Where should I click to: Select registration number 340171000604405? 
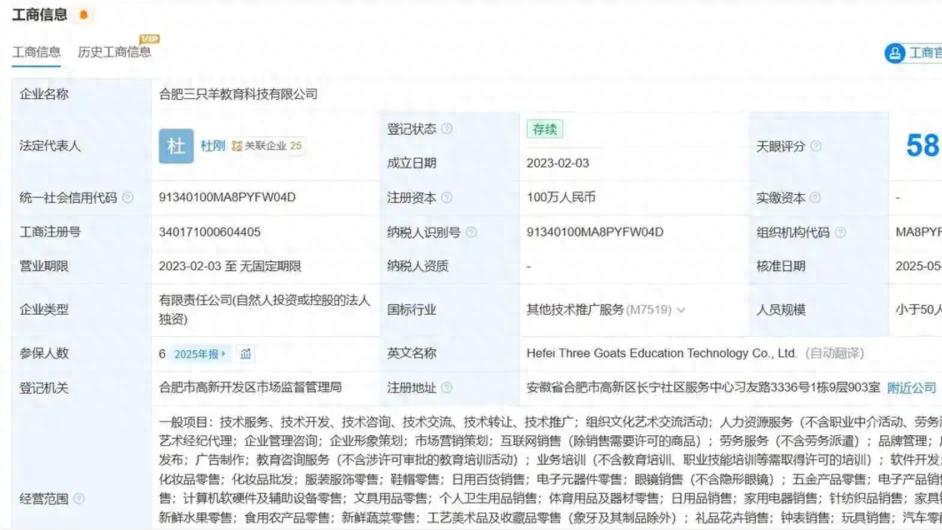[210, 232]
